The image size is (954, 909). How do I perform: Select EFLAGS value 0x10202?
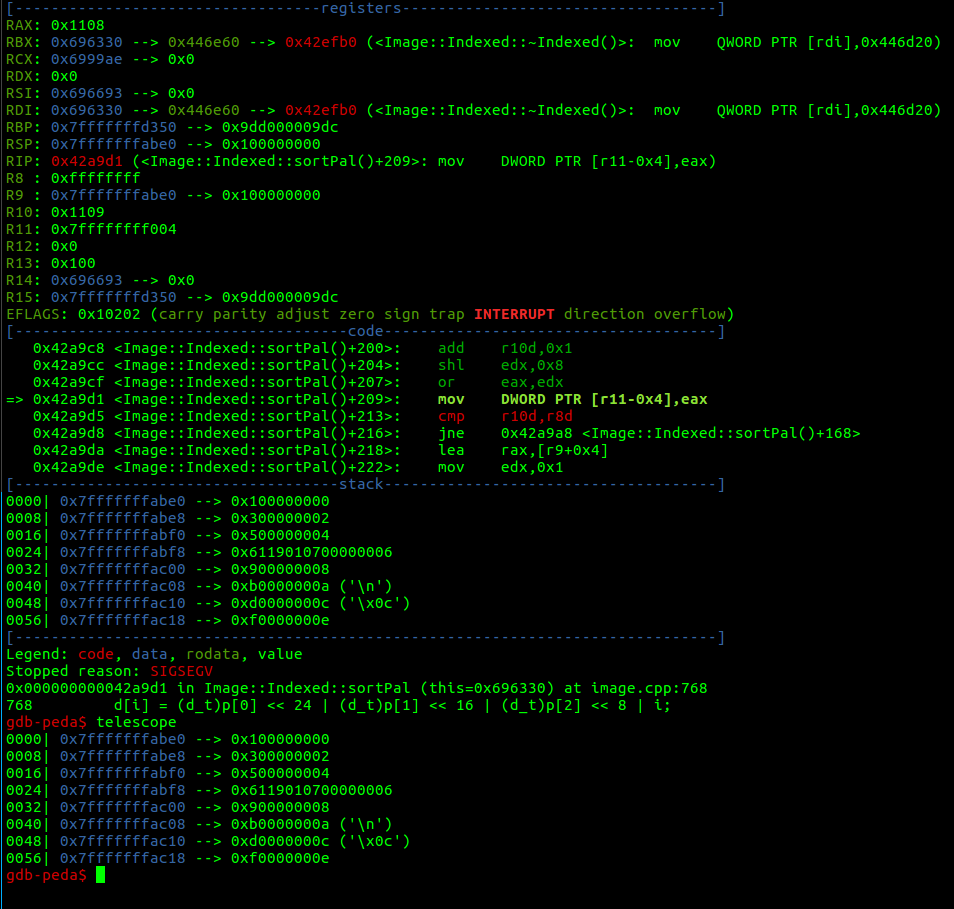click(x=109, y=315)
